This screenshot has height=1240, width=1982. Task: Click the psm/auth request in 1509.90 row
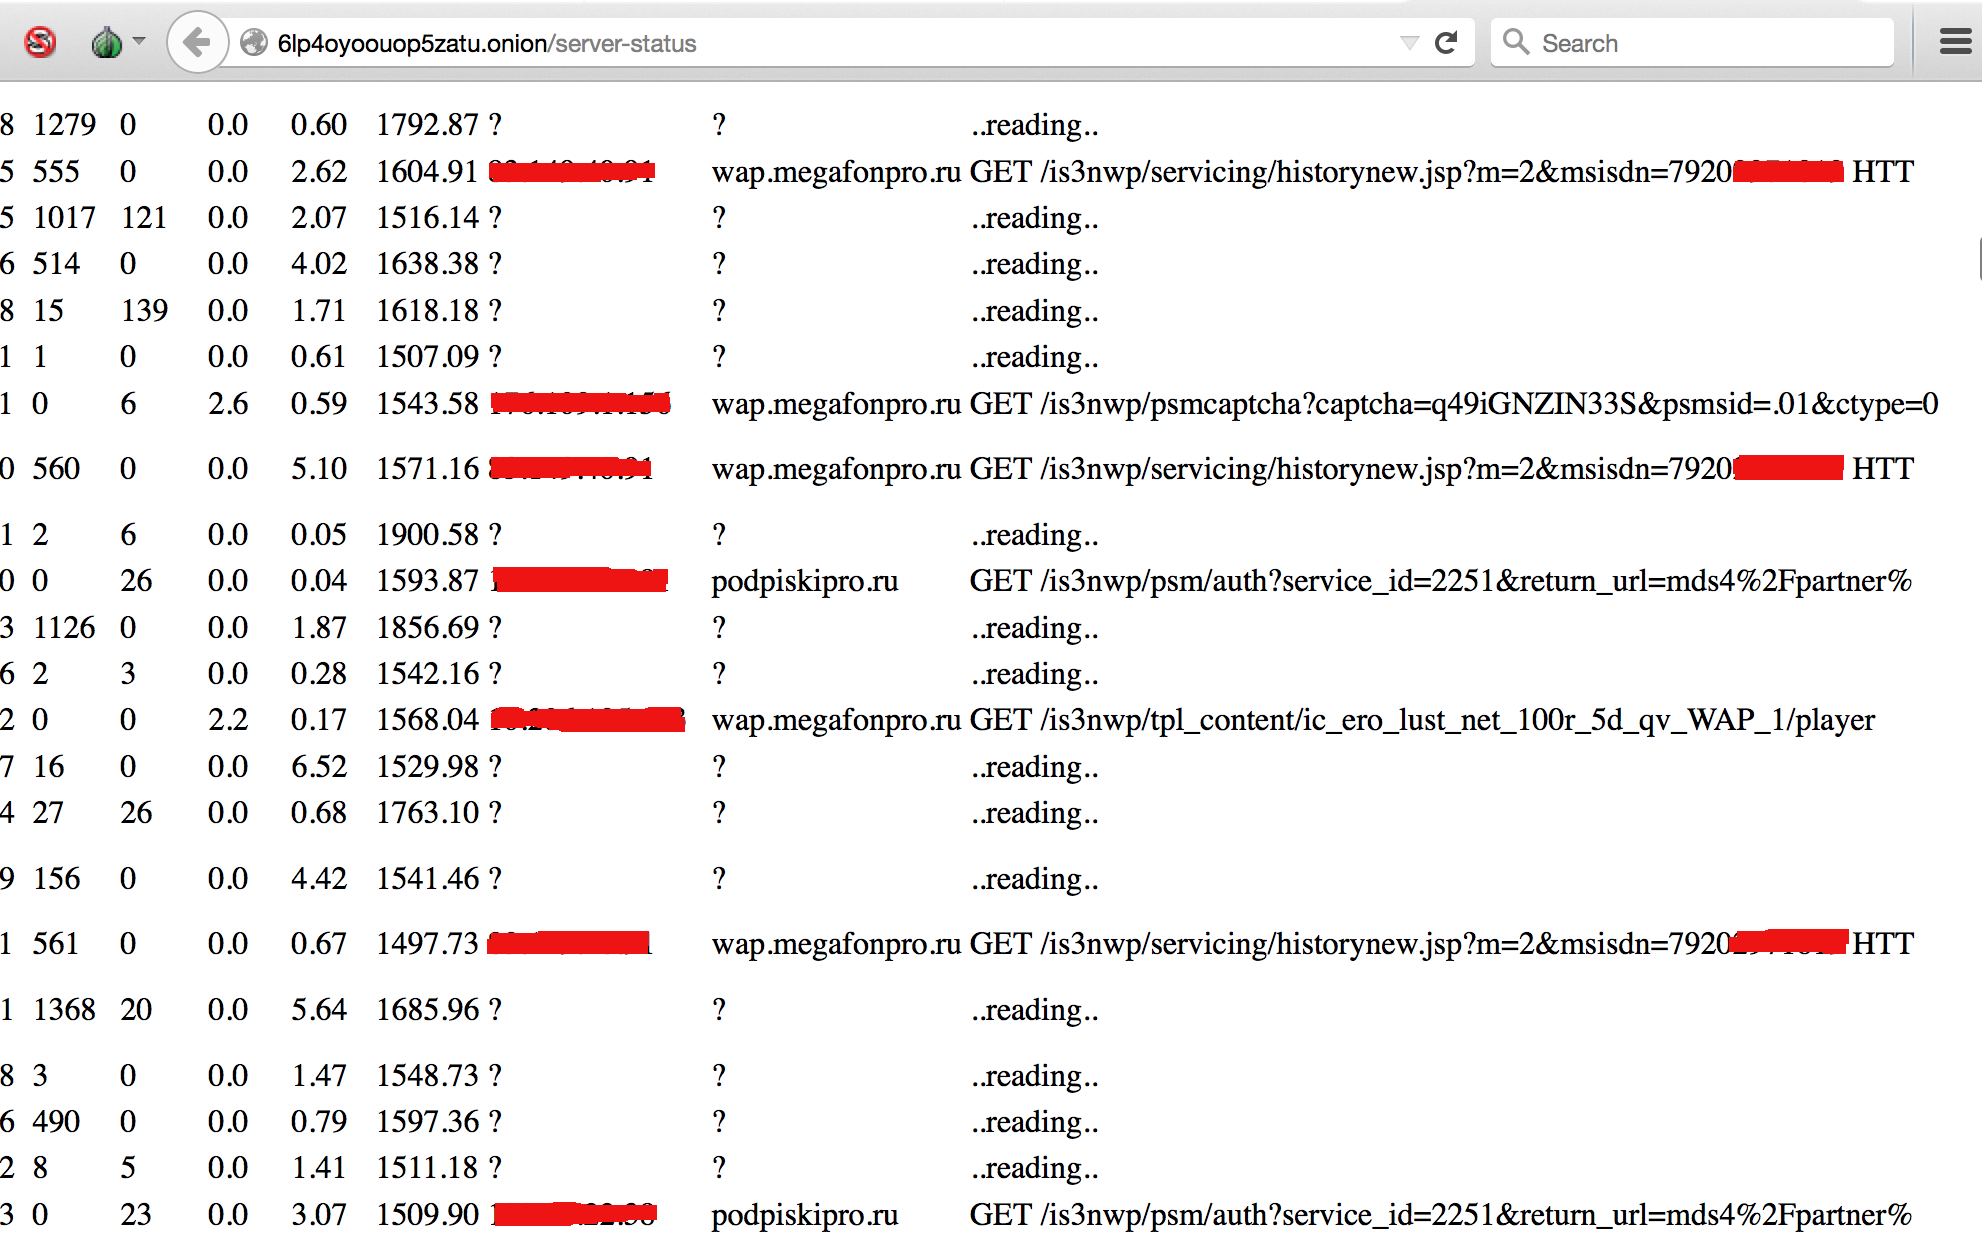click(1440, 1215)
